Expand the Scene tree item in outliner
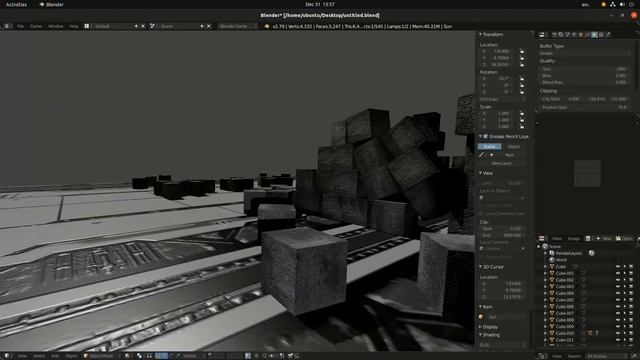The width and height of the screenshot is (640, 360). click(x=539, y=247)
